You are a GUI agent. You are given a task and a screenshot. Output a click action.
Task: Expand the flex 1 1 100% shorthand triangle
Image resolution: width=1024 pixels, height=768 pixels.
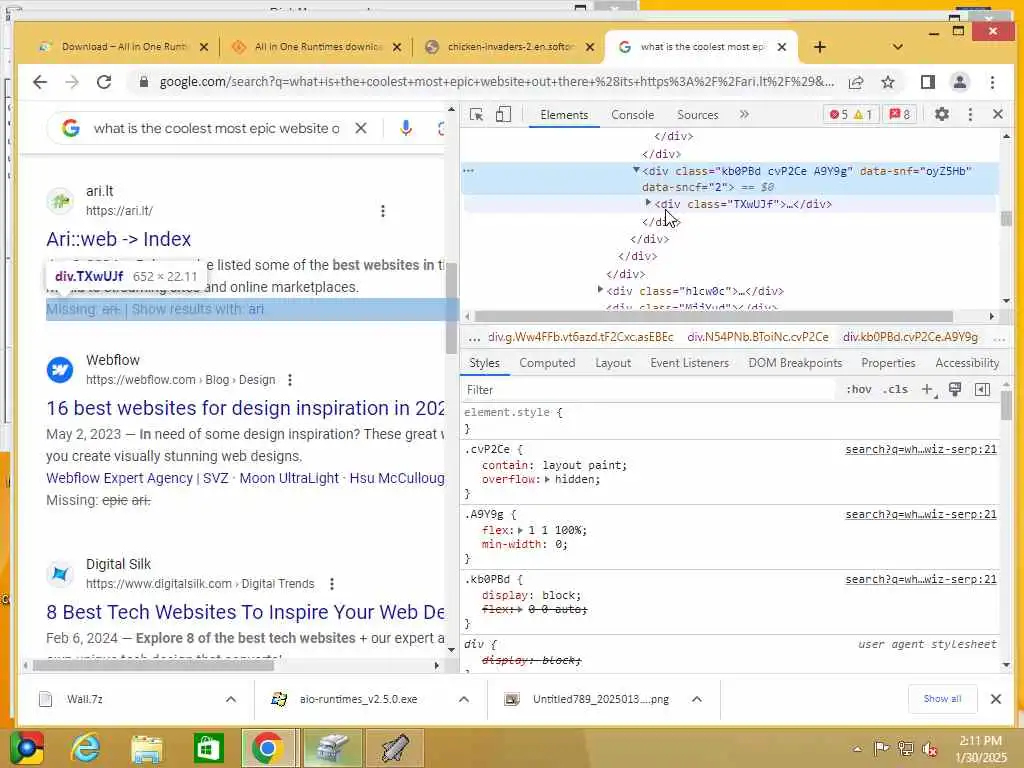(x=520, y=530)
